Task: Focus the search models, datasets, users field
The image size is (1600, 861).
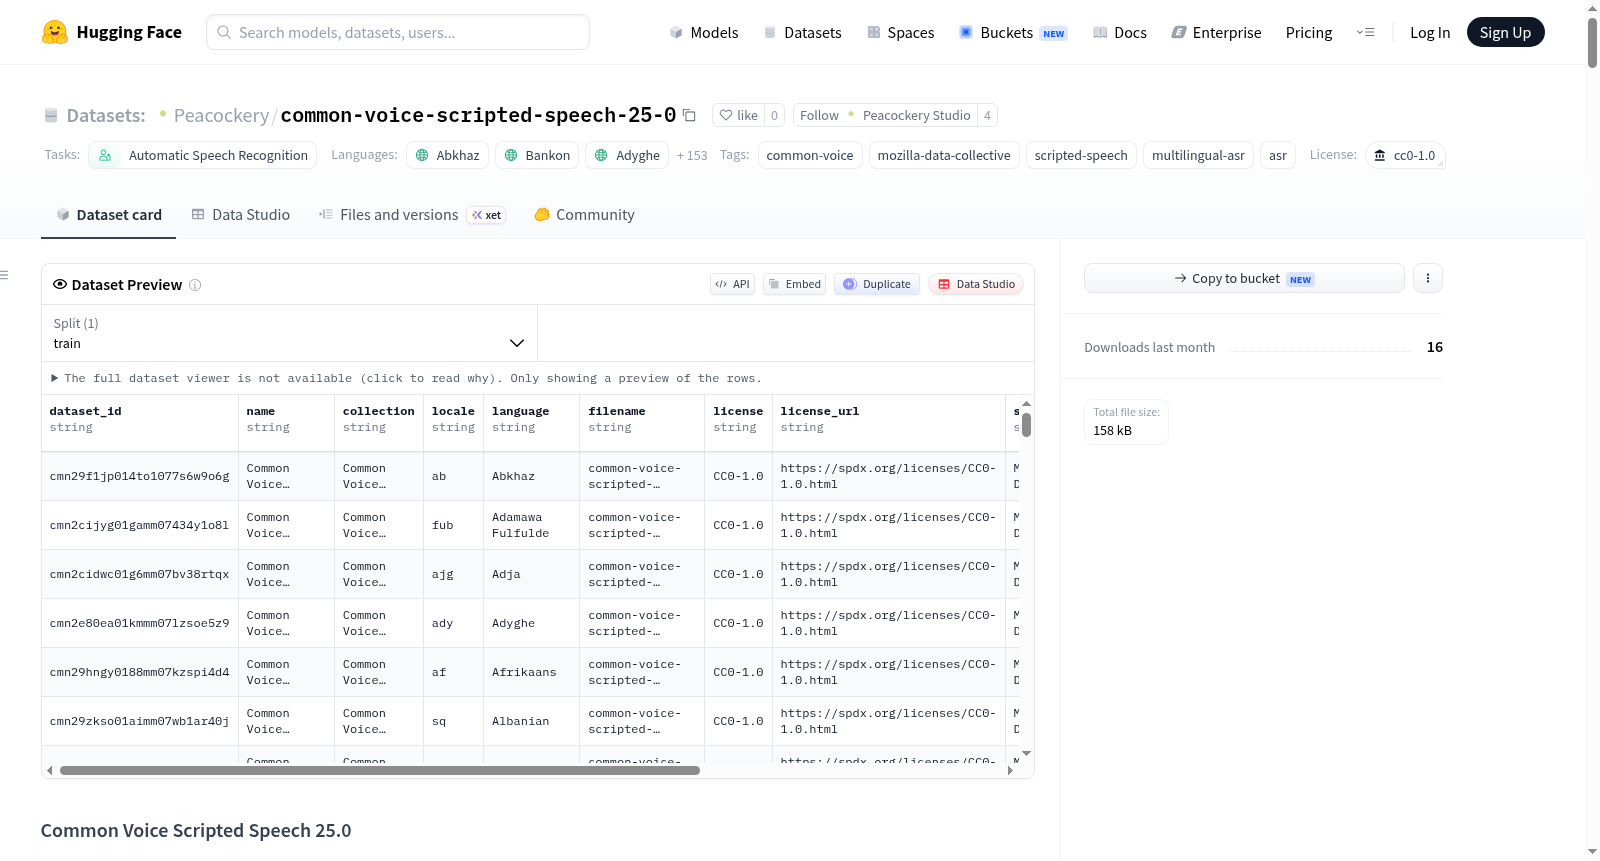Action: tap(398, 32)
